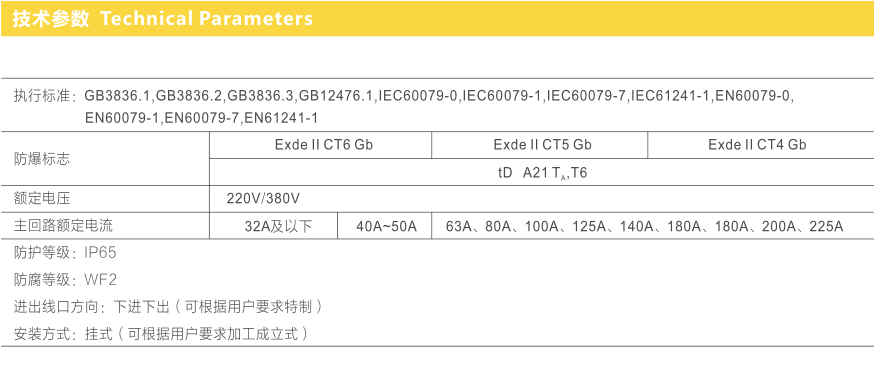
Task: Click the 220V/380V rated voltage value
Action: (263, 199)
